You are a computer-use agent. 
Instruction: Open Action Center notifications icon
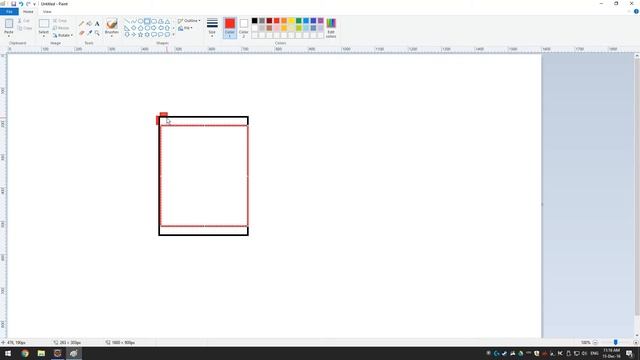[x=629, y=353]
